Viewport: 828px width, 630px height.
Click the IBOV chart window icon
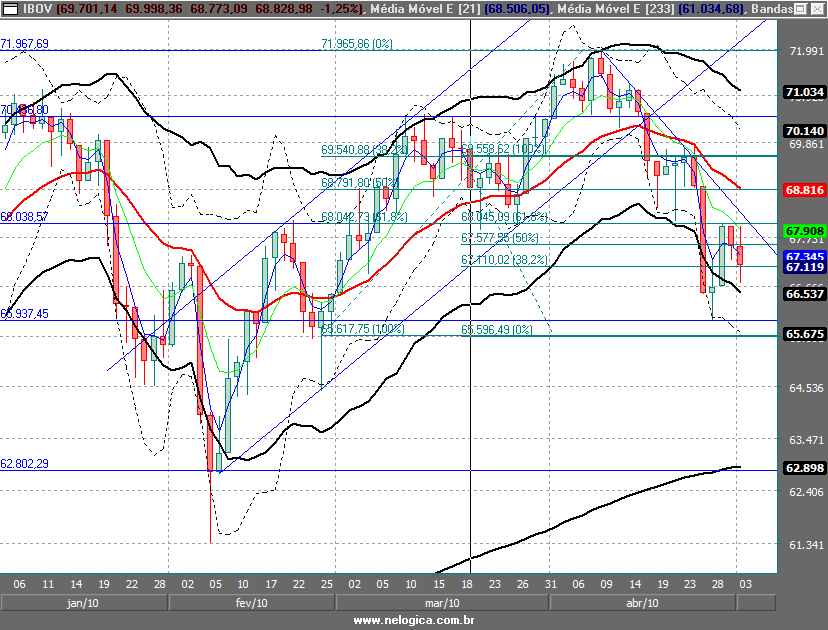(10, 8)
